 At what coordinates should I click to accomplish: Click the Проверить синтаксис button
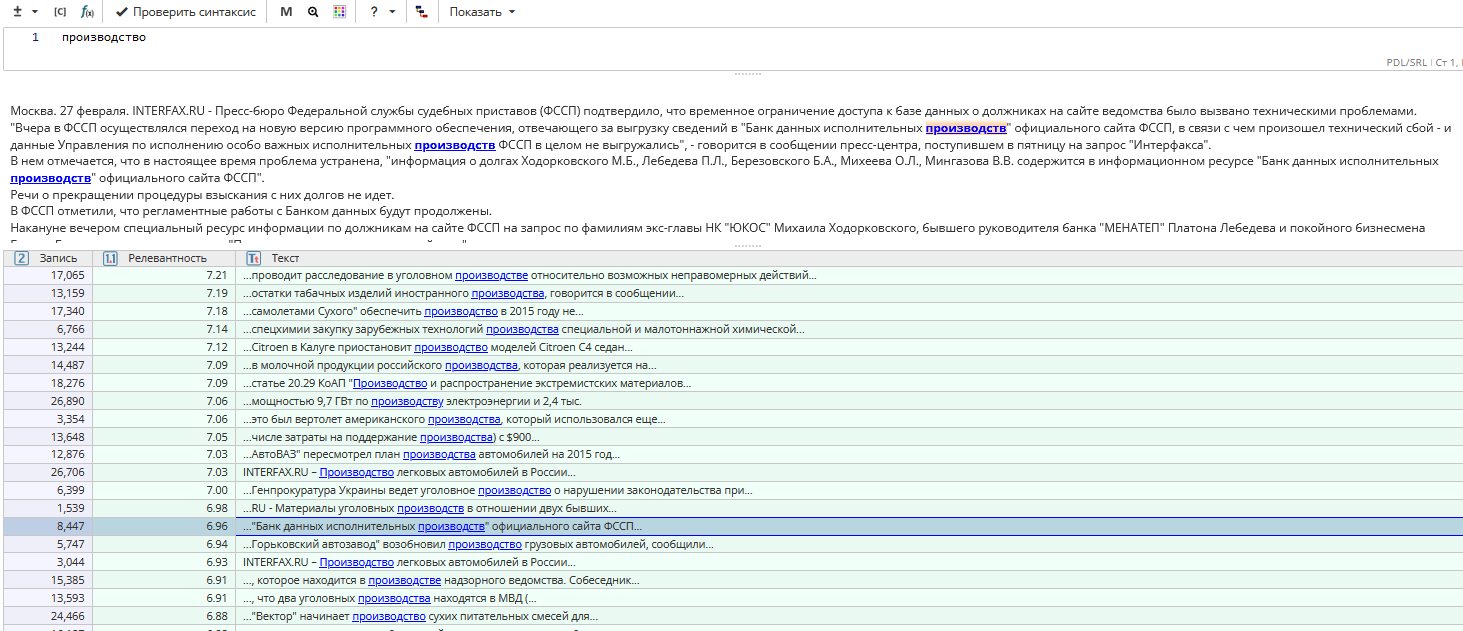pos(185,12)
